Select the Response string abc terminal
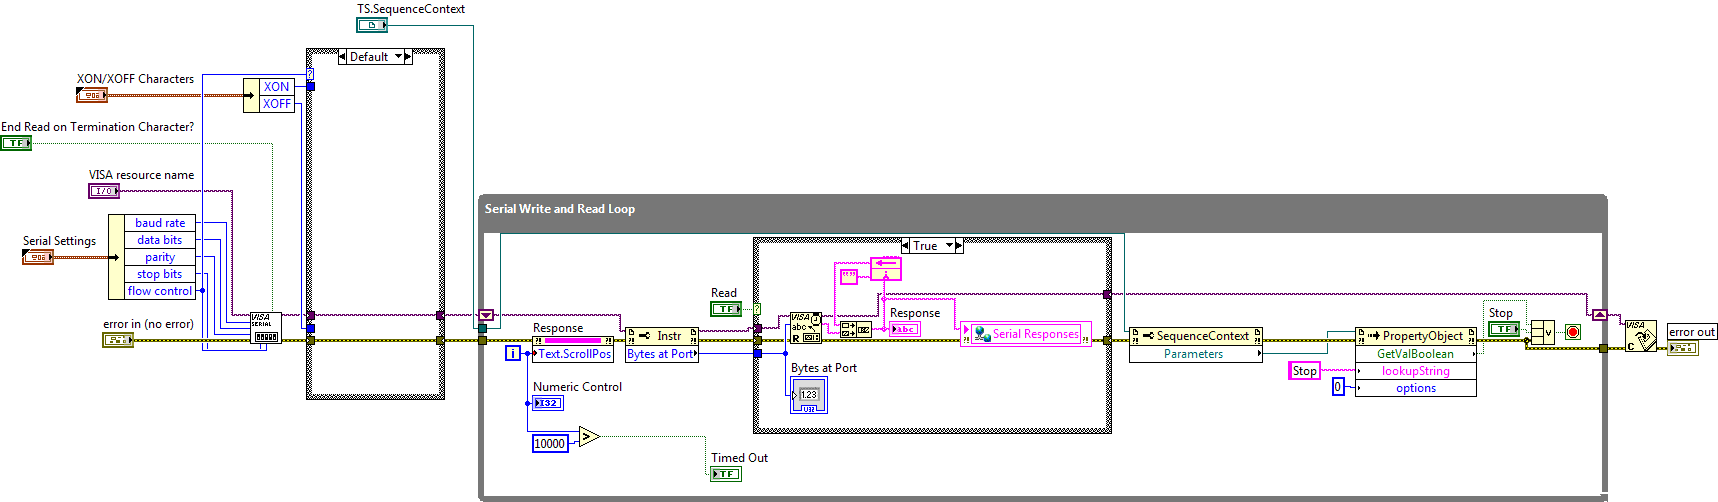This screenshot has width=1718, height=502. point(905,329)
